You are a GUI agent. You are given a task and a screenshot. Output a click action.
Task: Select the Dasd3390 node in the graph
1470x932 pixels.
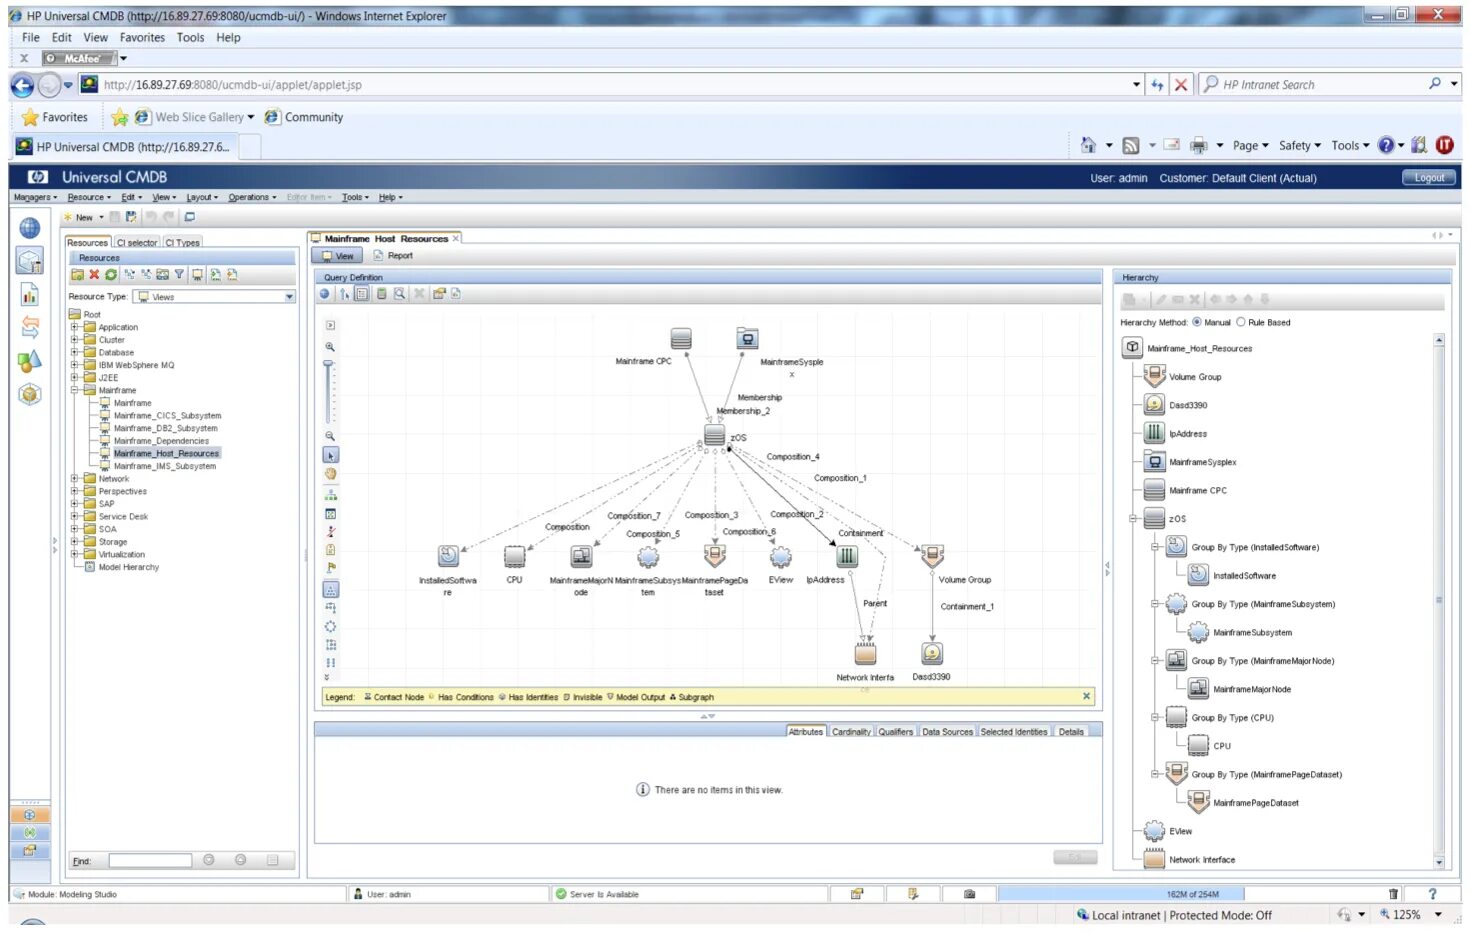click(932, 653)
